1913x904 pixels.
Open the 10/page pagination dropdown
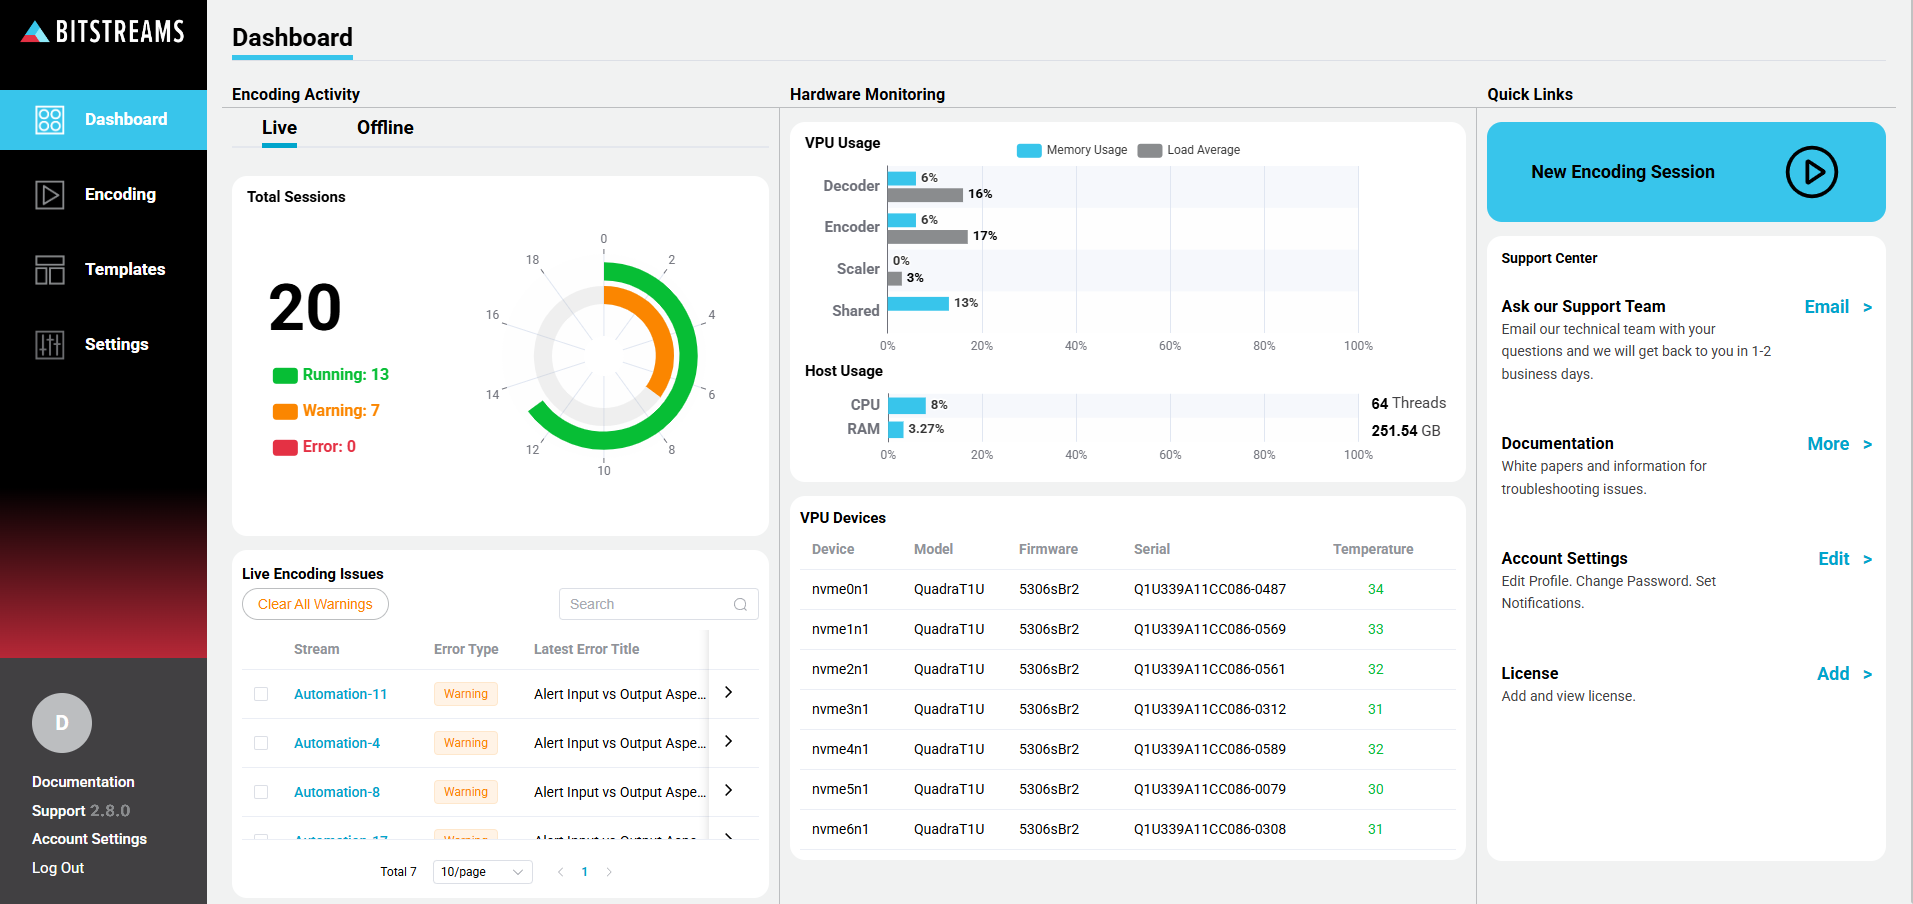pos(482,872)
